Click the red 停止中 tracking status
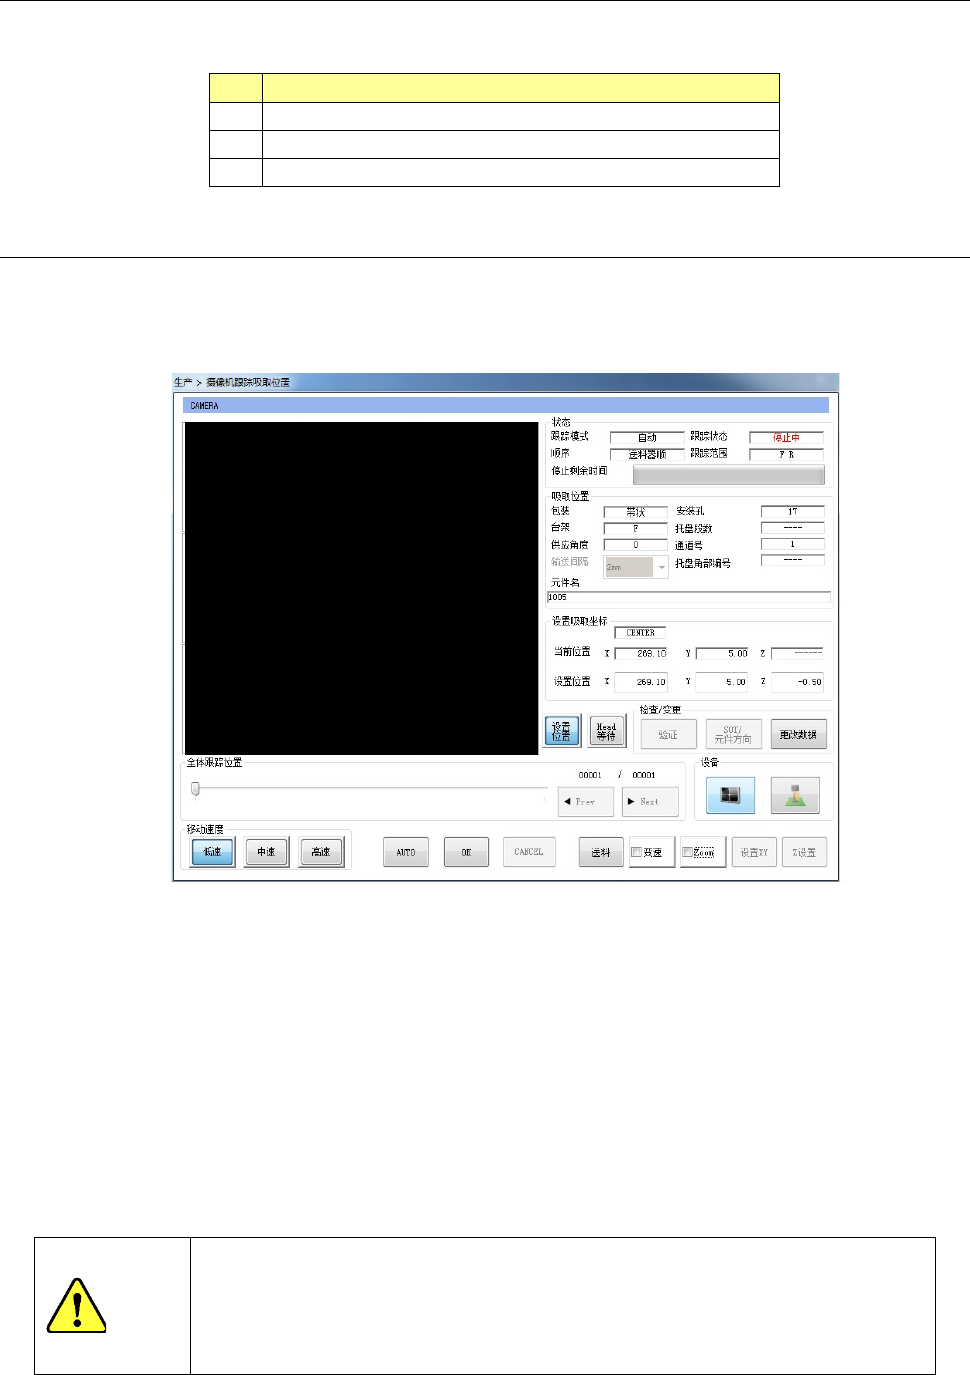 pos(786,437)
